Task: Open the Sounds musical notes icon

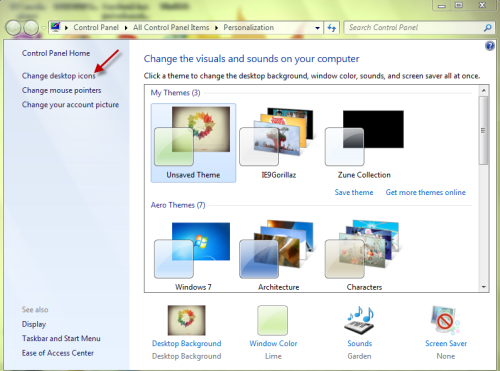Action: coord(359,320)
